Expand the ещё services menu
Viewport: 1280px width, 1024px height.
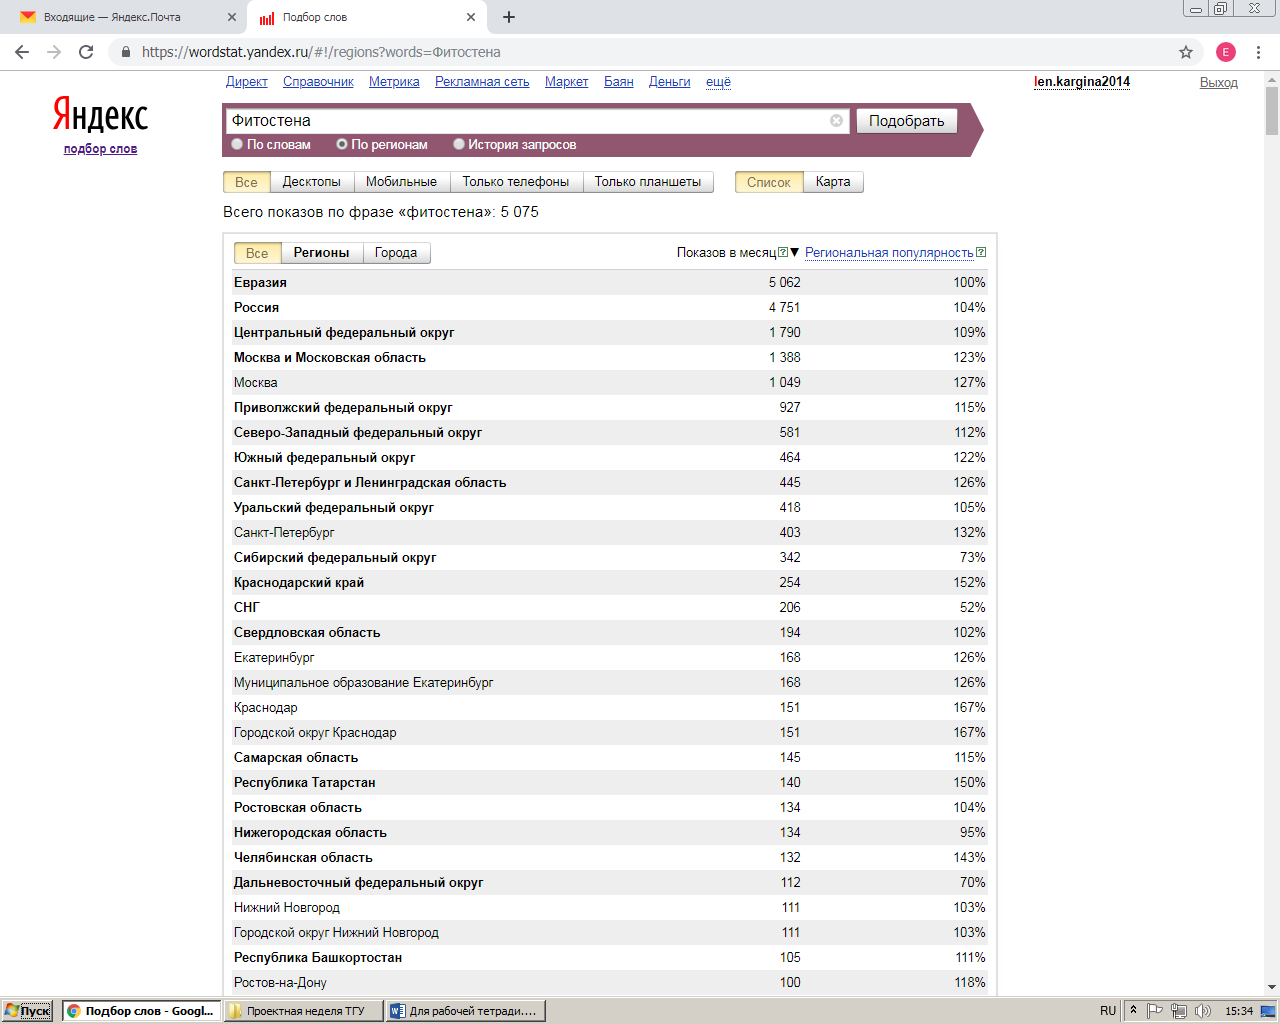(x=718, y=82)
